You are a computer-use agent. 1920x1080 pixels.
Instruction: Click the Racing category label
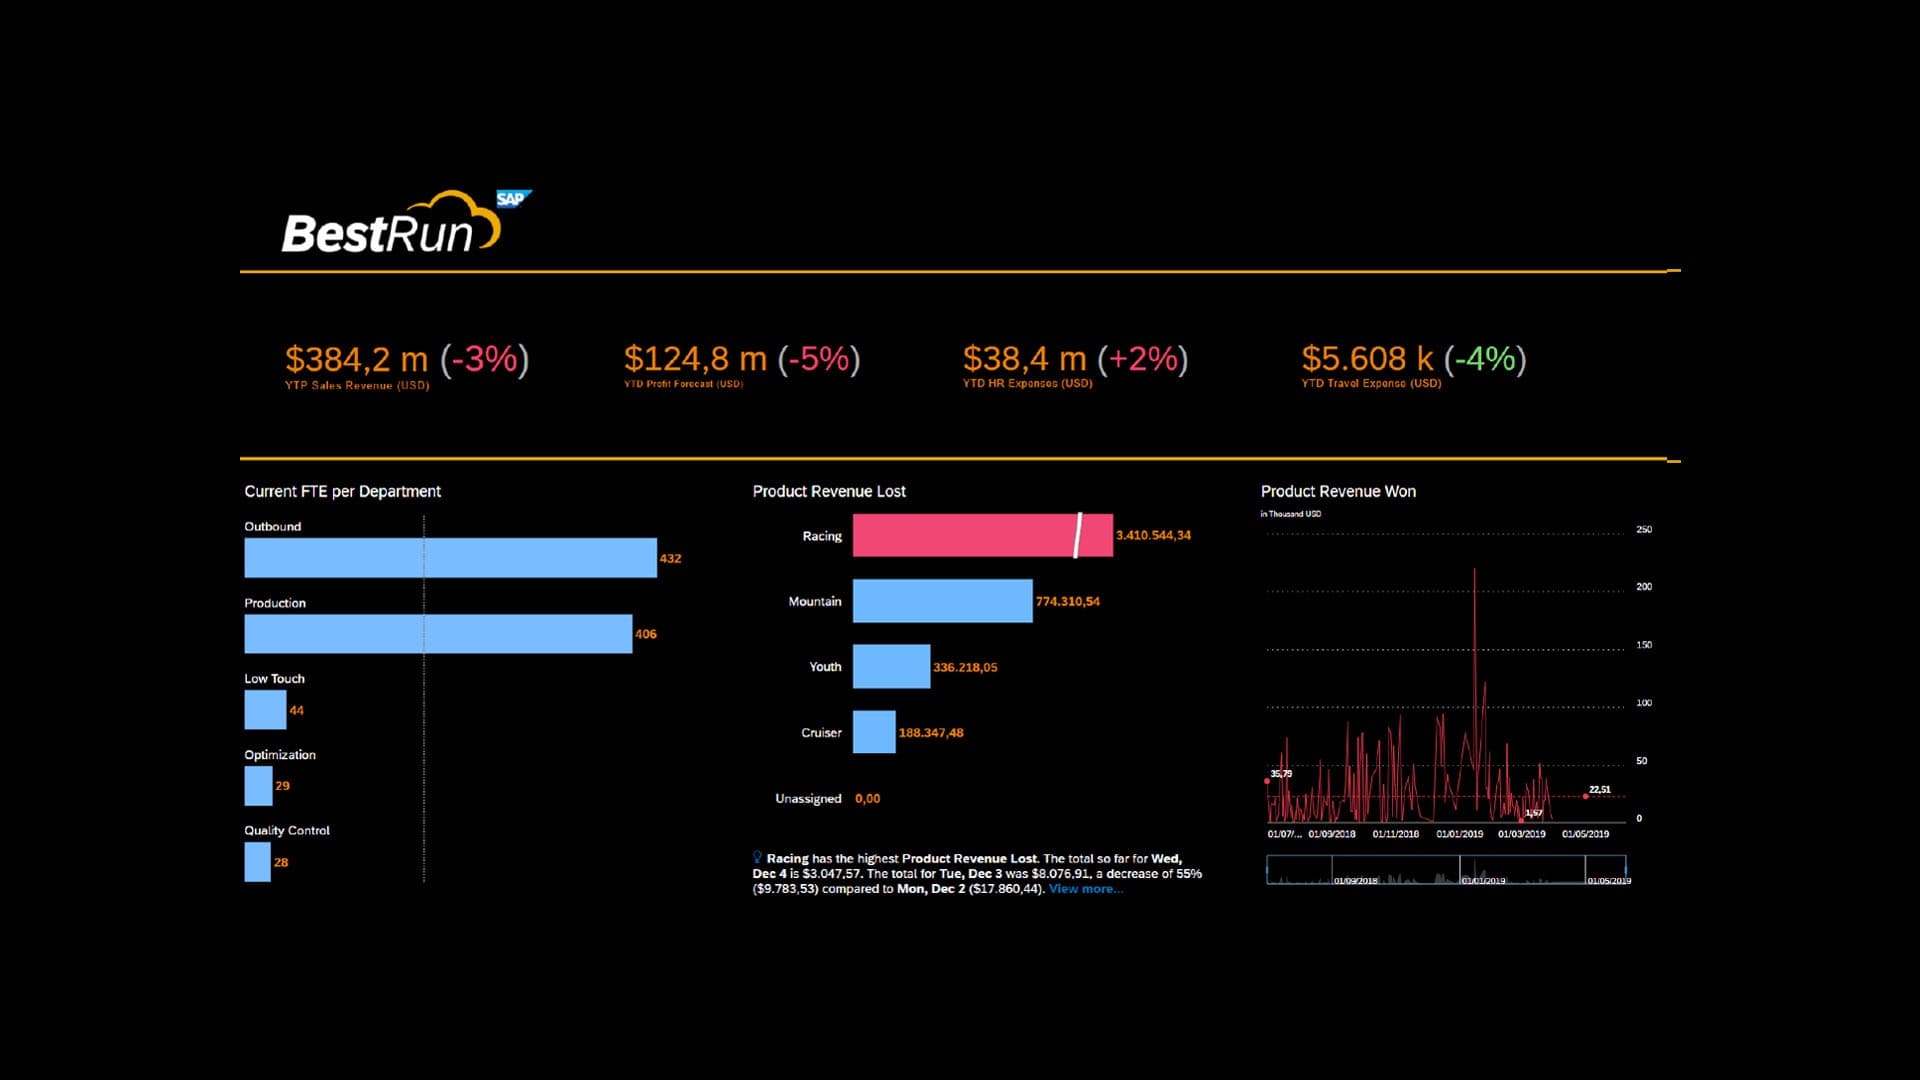[822, 536]
